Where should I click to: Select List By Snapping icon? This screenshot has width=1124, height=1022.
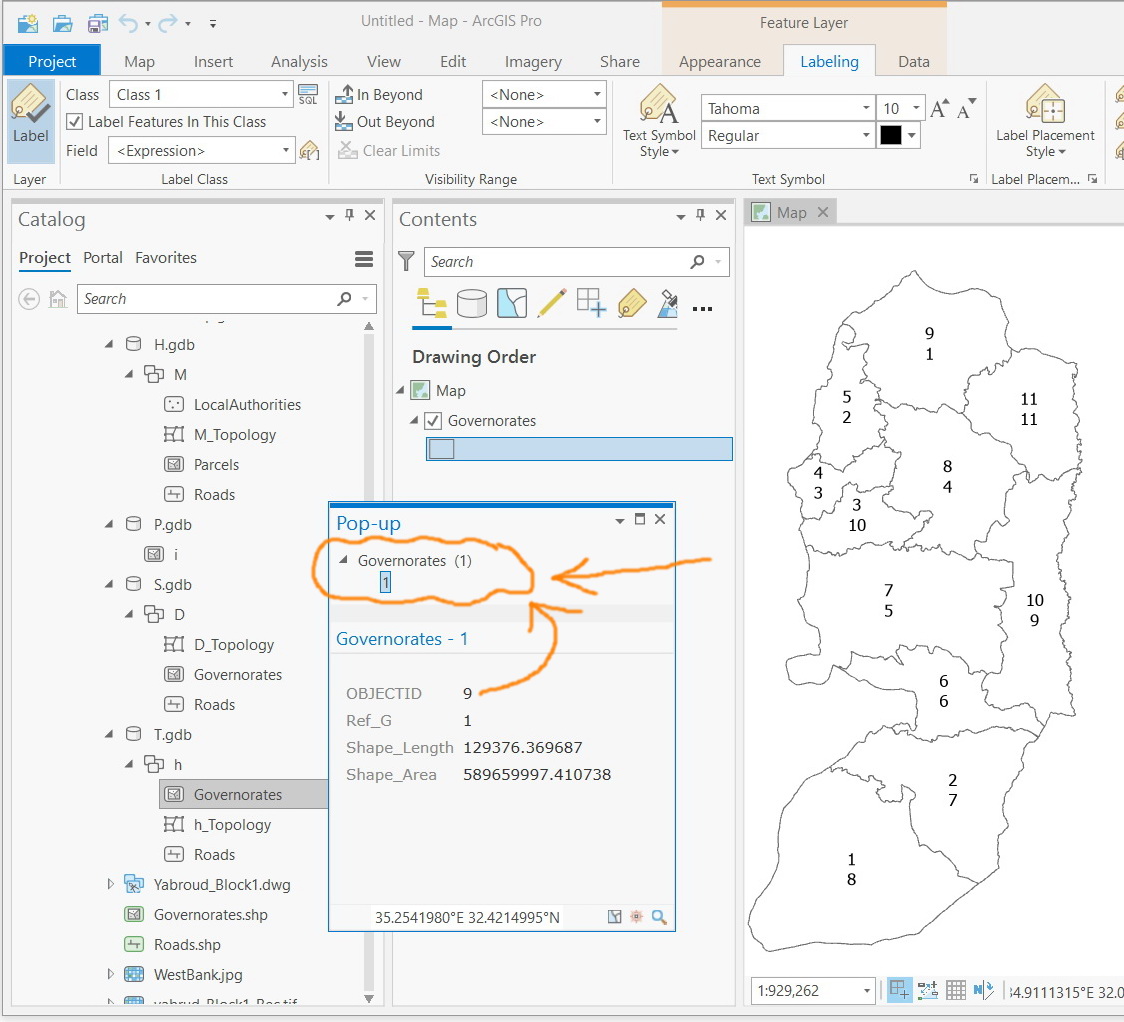(x=591, y=303)
